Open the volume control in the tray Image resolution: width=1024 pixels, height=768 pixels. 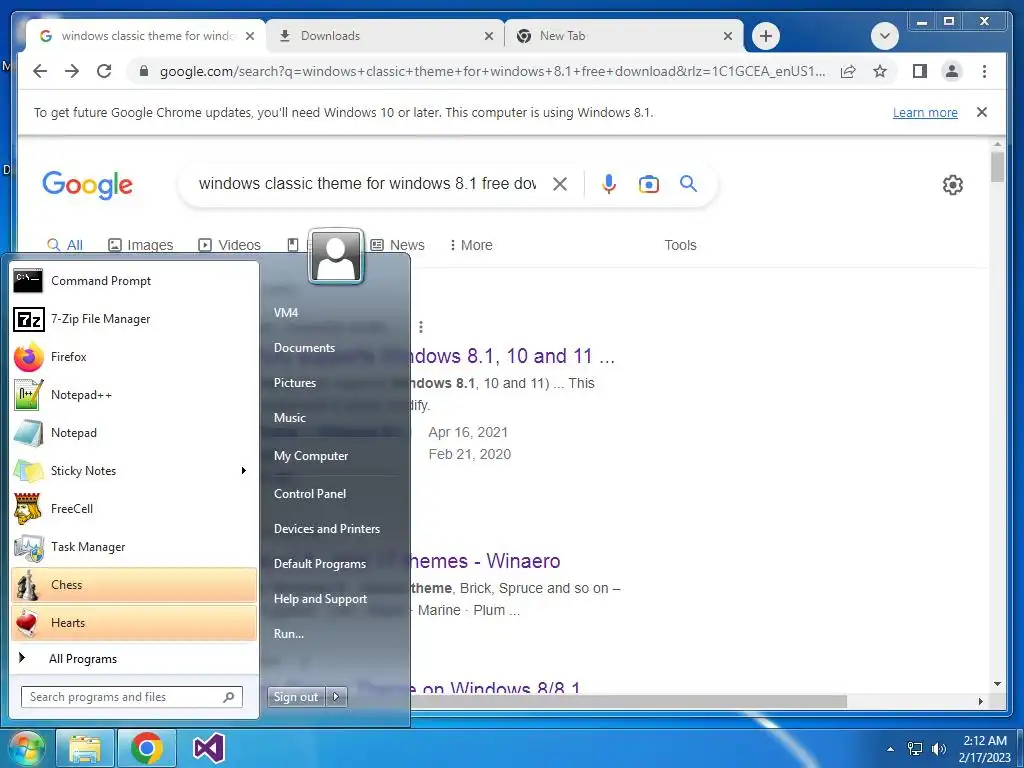939,748
